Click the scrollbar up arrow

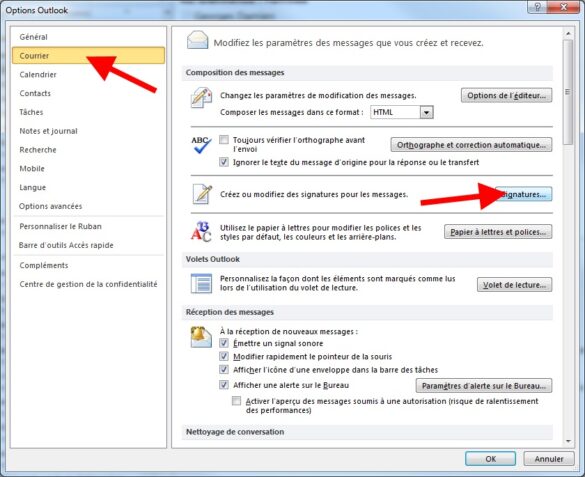click(568, 34)
